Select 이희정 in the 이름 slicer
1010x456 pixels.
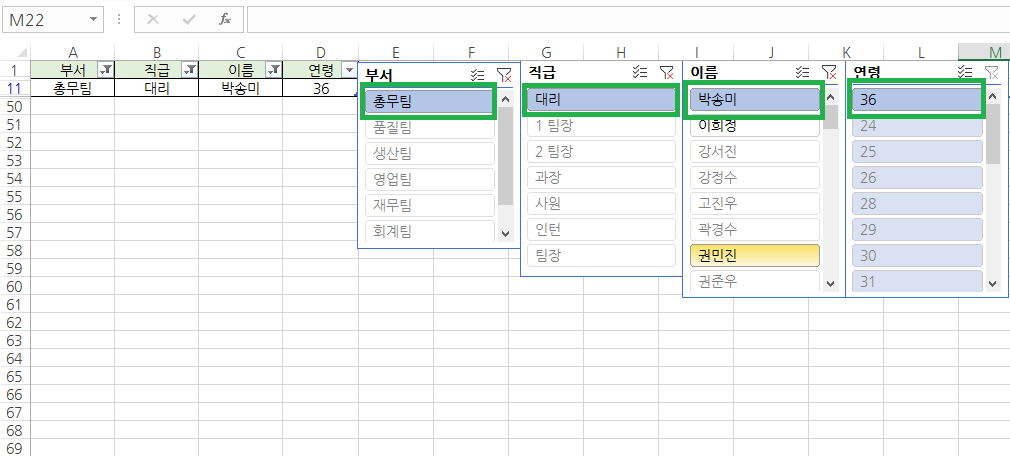pos(755,126)
